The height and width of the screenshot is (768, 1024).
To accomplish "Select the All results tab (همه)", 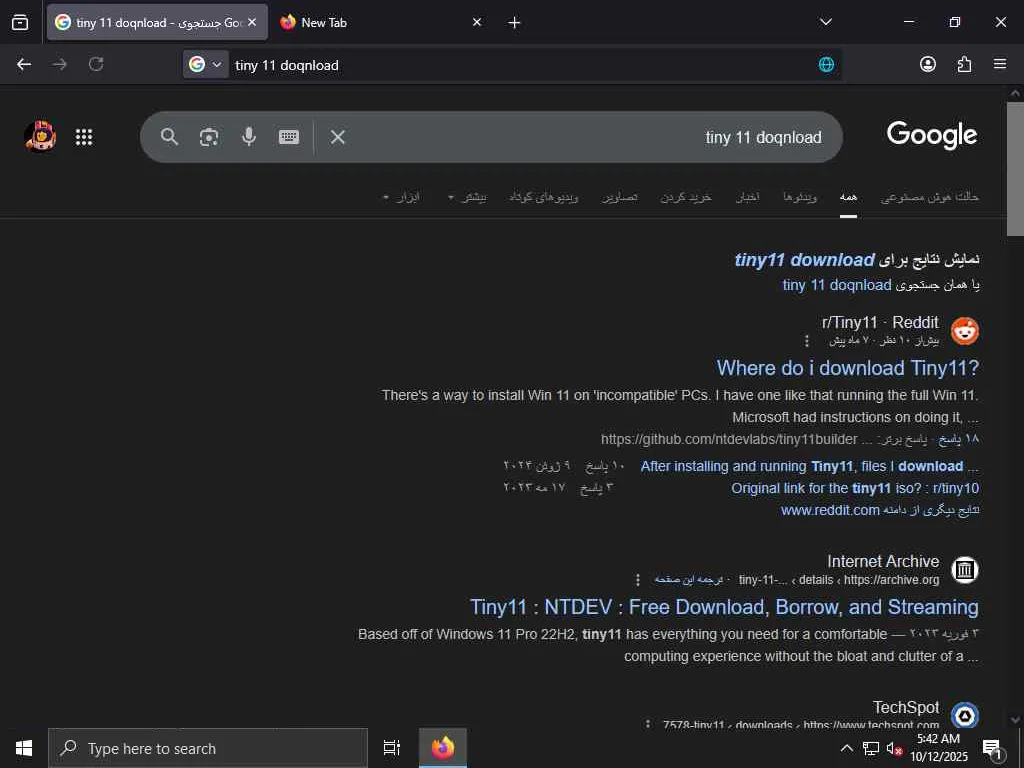I will point(848,197).
